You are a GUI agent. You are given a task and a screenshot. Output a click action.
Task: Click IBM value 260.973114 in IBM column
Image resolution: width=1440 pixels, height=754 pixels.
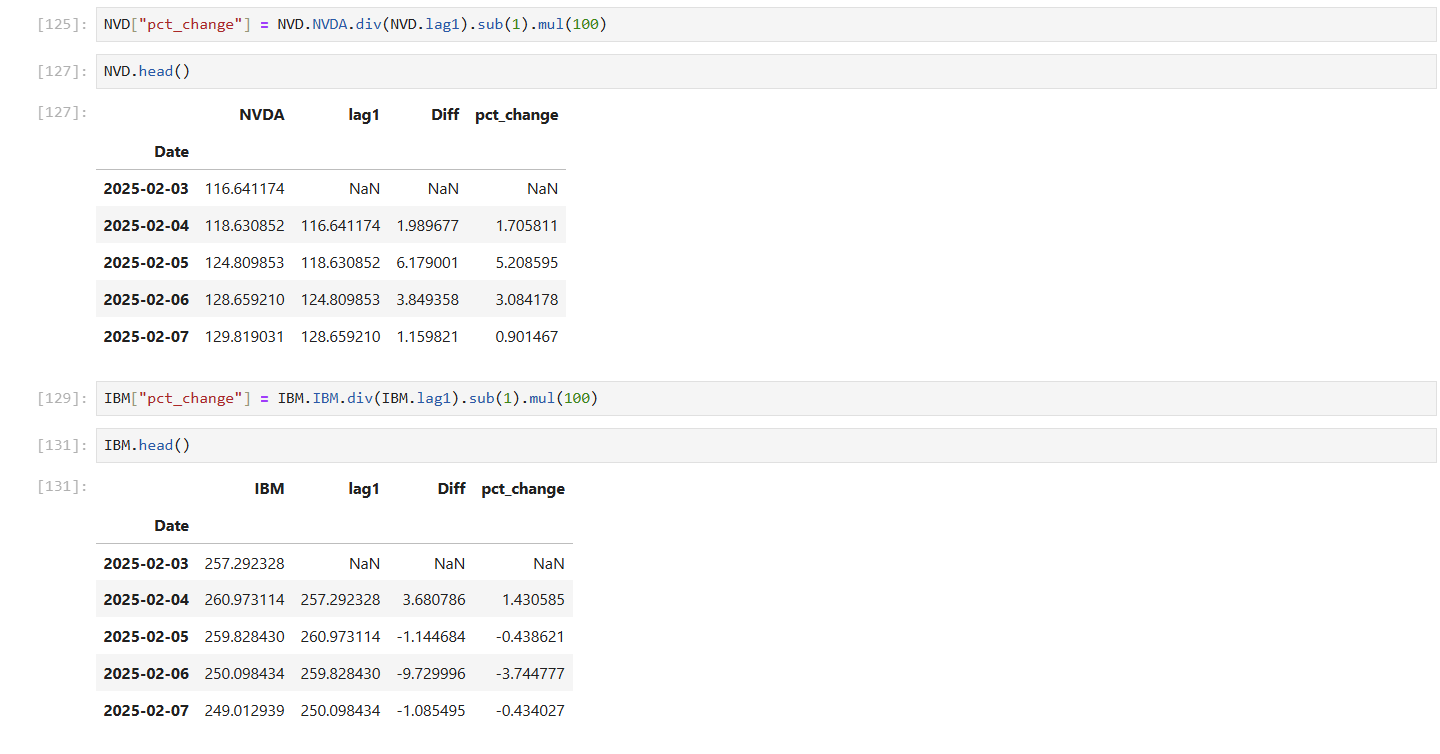click(244, 600)
